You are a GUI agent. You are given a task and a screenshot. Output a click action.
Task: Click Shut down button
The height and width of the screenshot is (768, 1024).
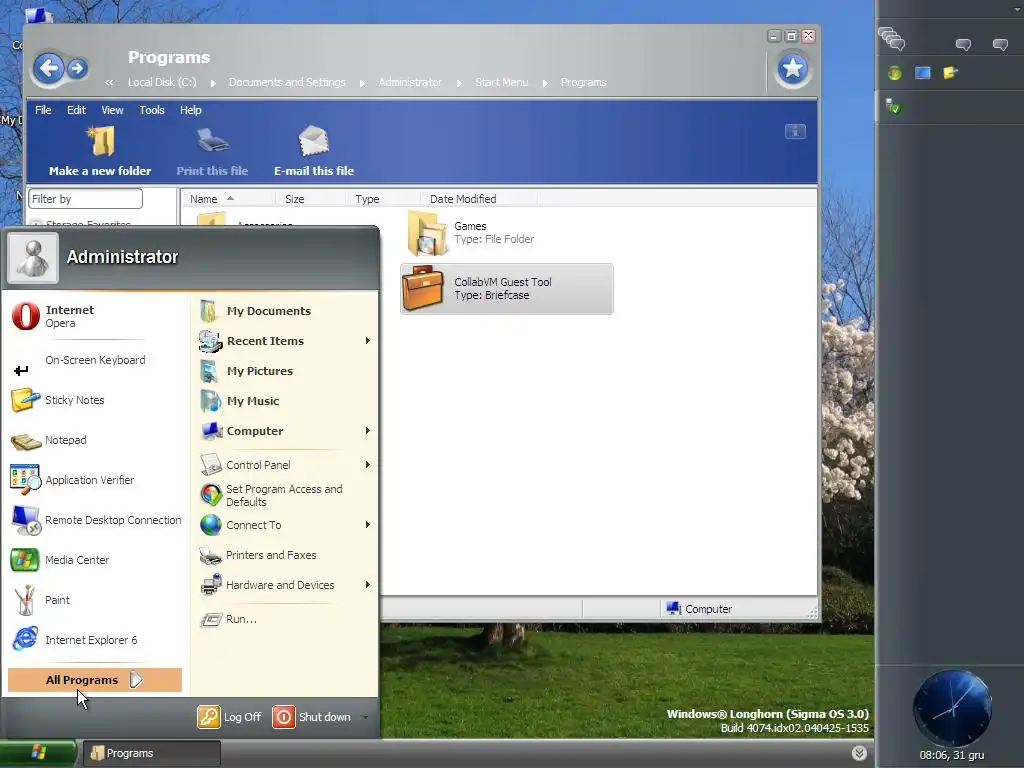click(312, 717)
